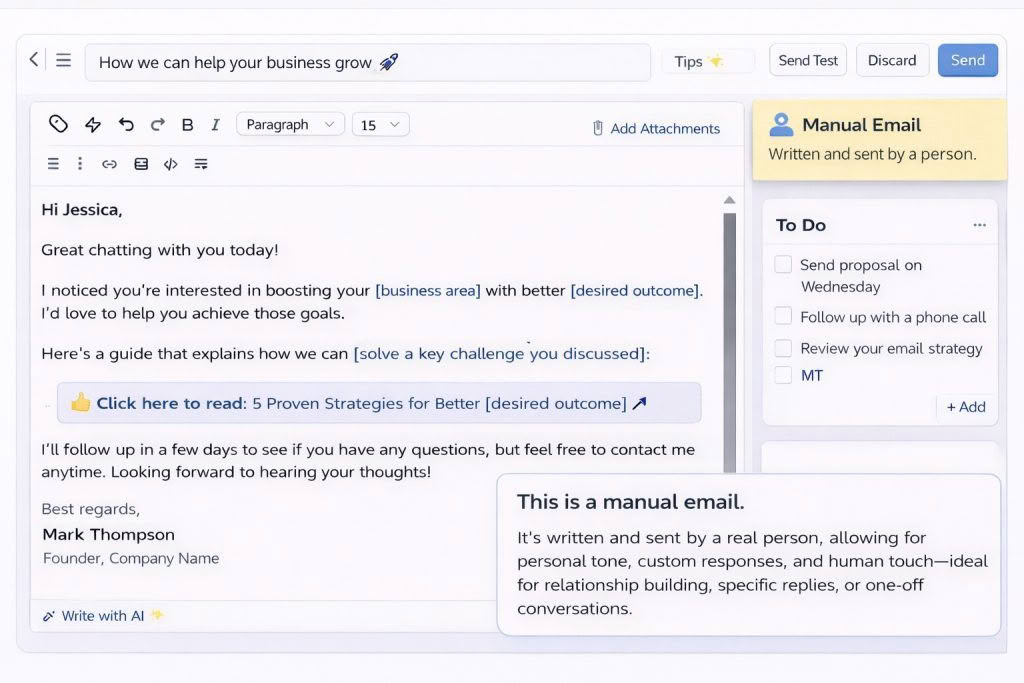Open the font size 15 dropdown
Screen dimensions: 1024x683
coord(380,124)
